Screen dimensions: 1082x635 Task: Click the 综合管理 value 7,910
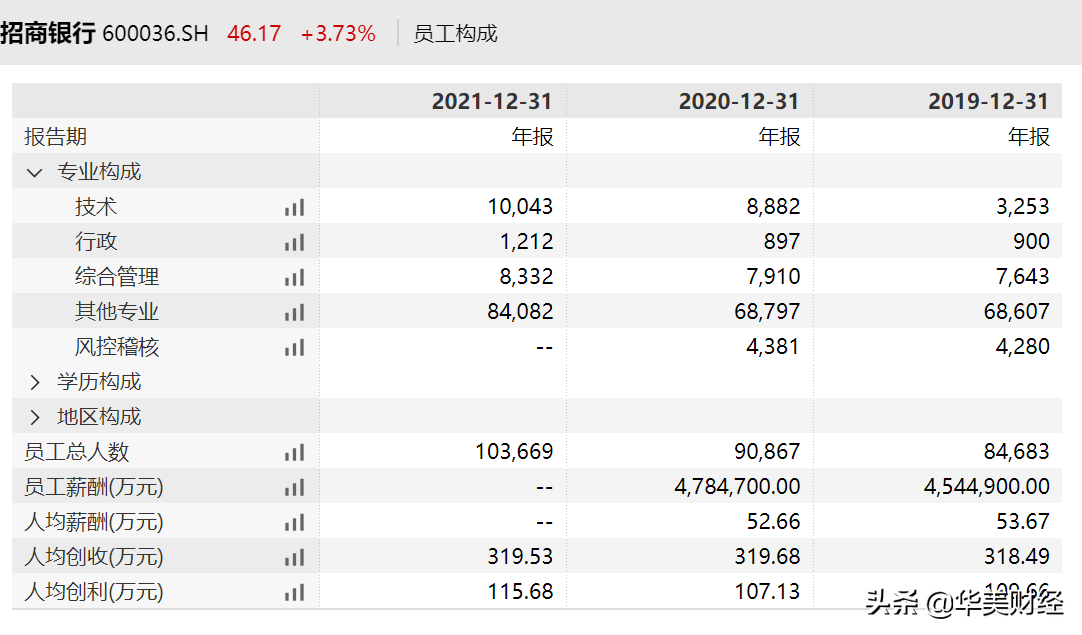coord(773,277)
